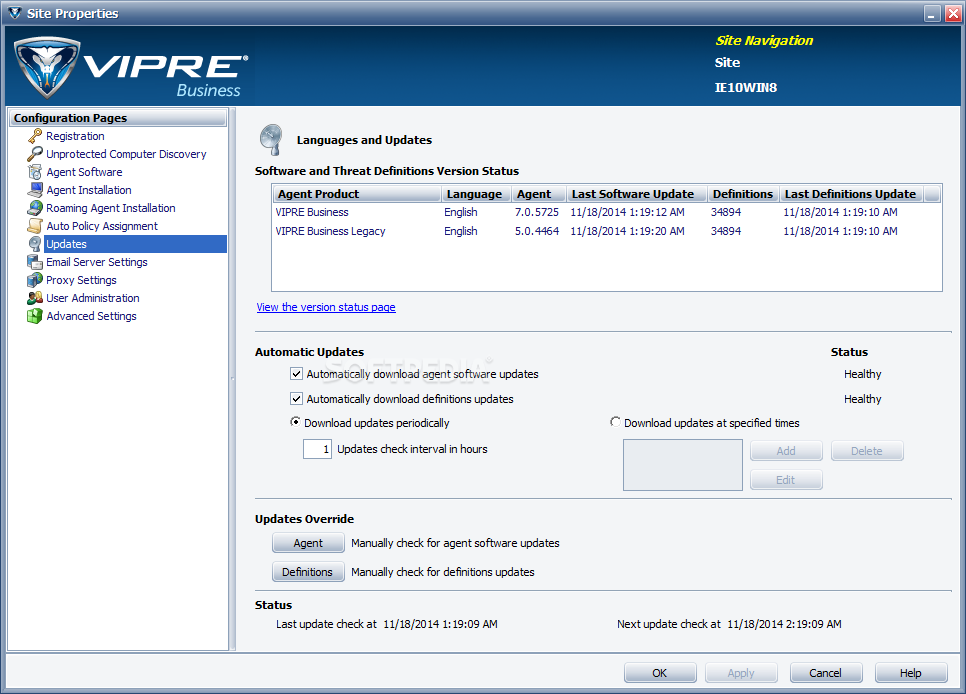Viewport: 966px width, 694px height.
Task: Click the Email Server Settings icon
Action: 35,261
